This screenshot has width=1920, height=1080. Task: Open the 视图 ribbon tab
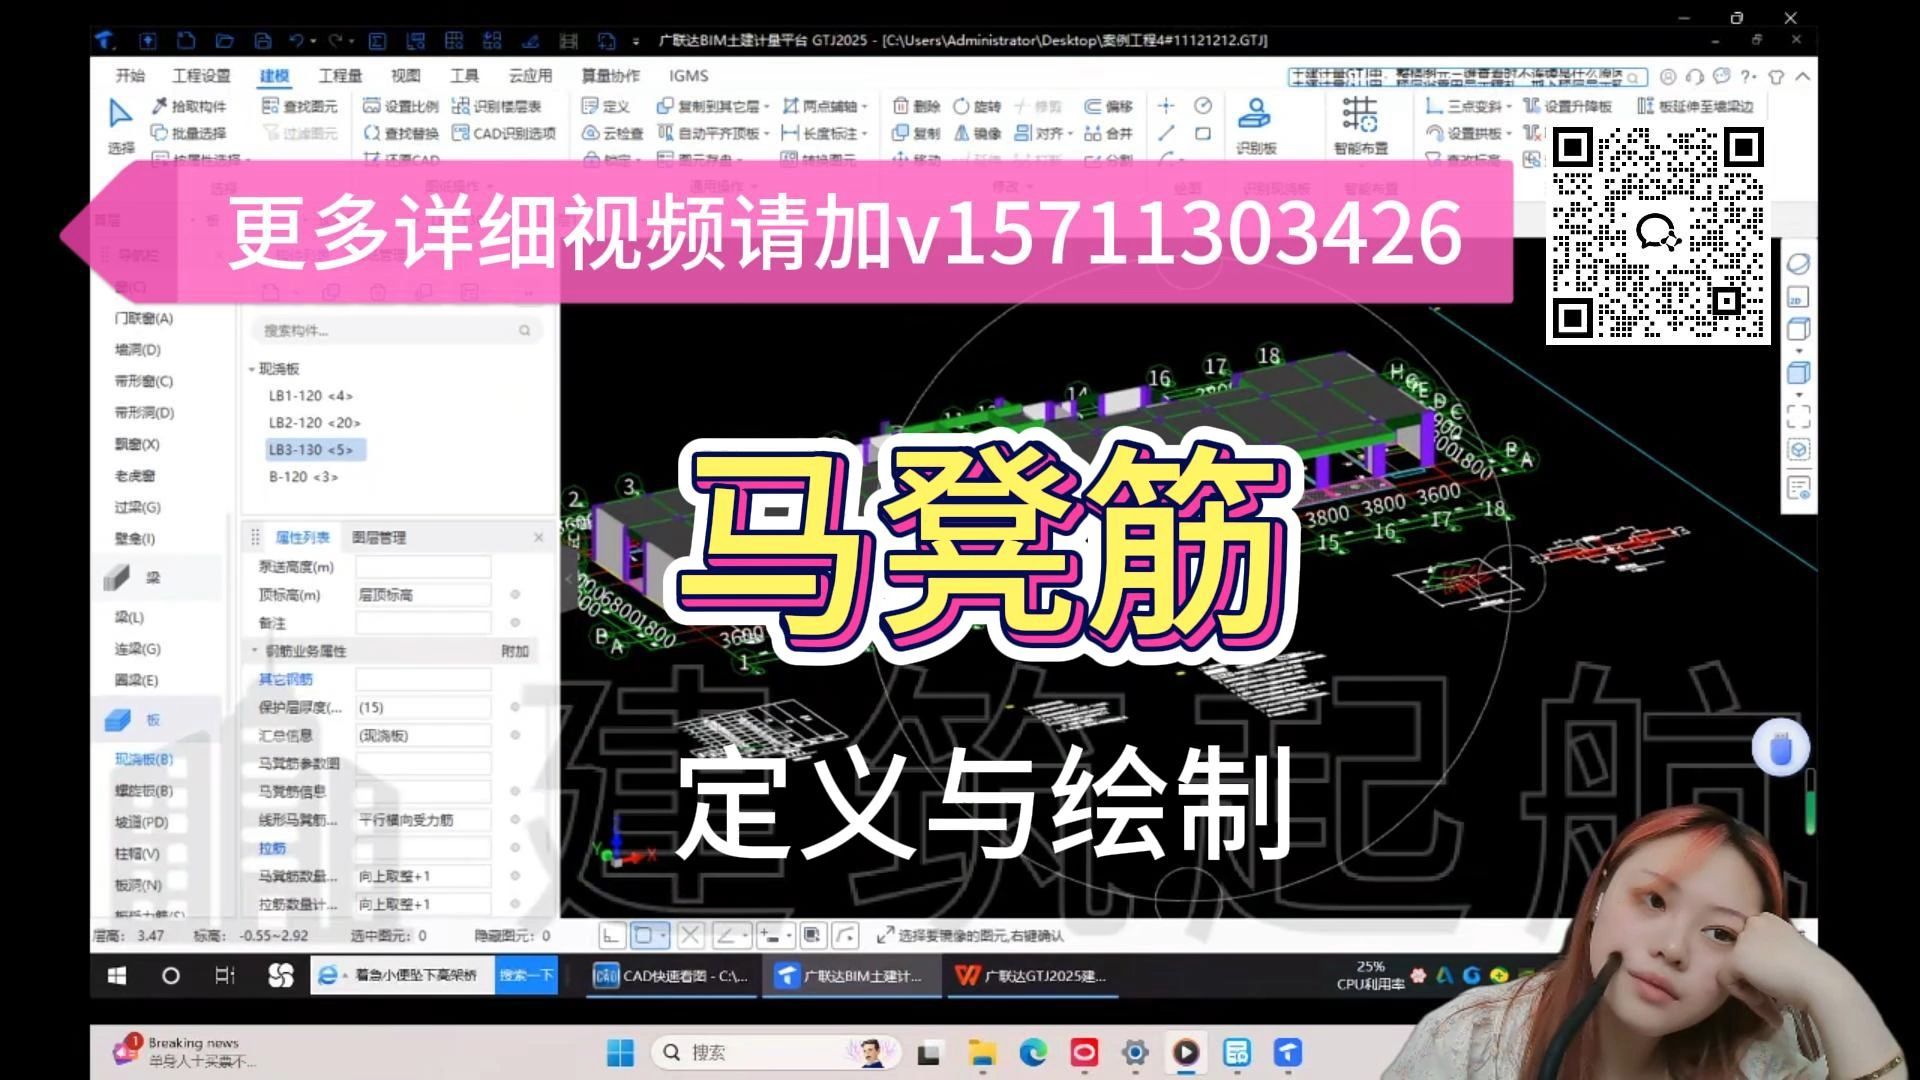[x=405, y=76]
